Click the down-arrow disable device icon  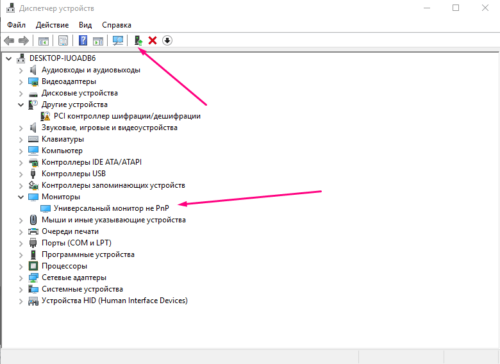[167, 41]
